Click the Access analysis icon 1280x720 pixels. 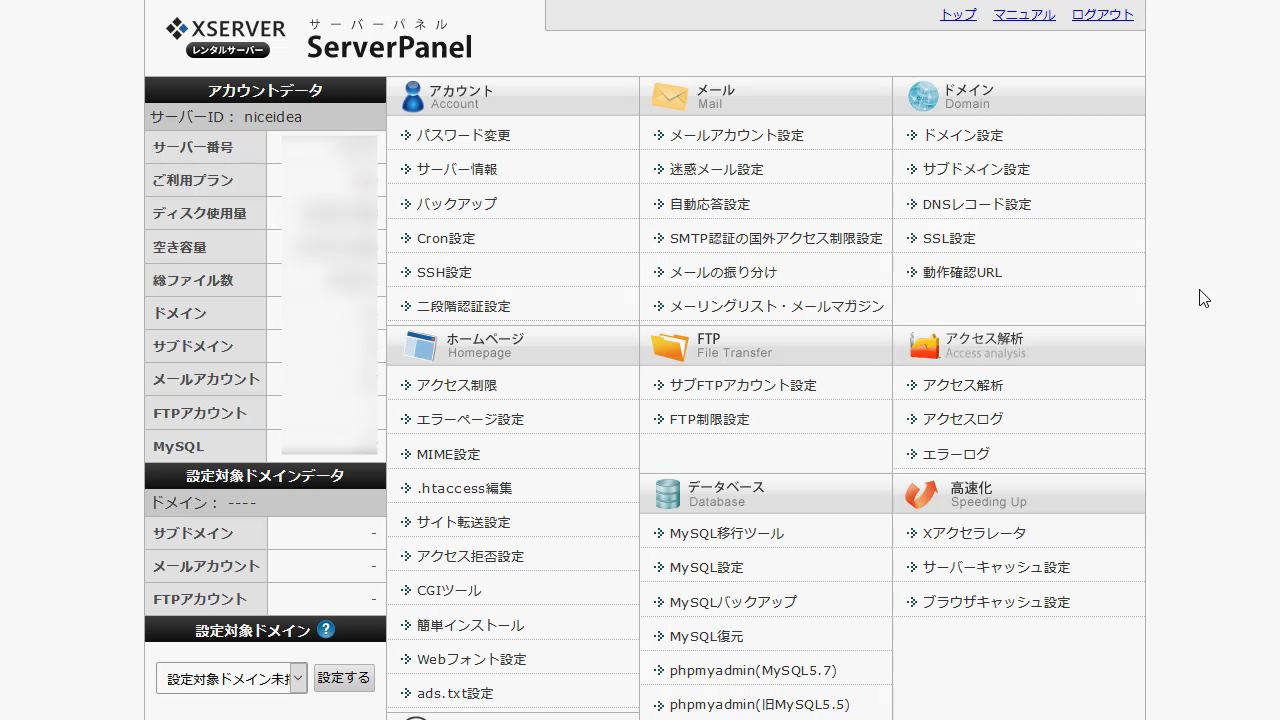[x=923, y=346]
